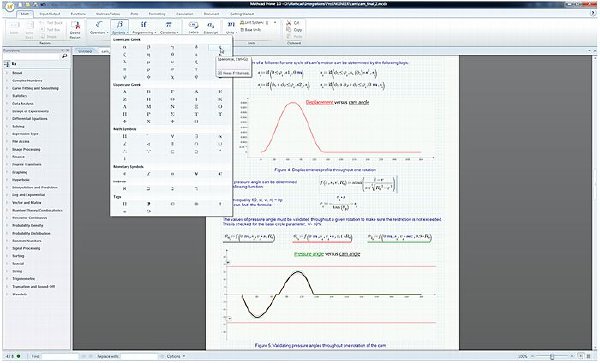Insert lowercase gamma symbol
Viewport: 600px width, 363px height.
pos(172,47)
